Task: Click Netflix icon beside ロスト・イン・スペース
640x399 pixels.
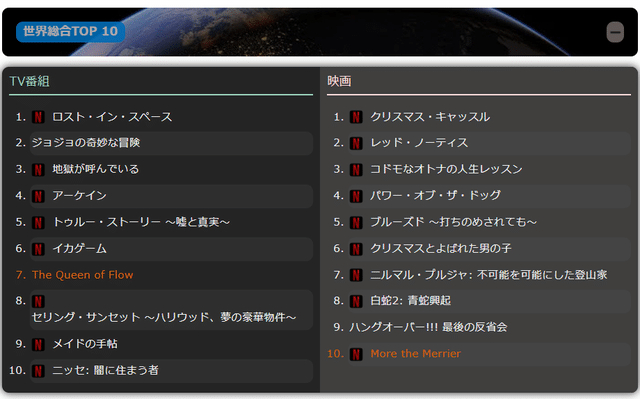Action: (38, 117)
